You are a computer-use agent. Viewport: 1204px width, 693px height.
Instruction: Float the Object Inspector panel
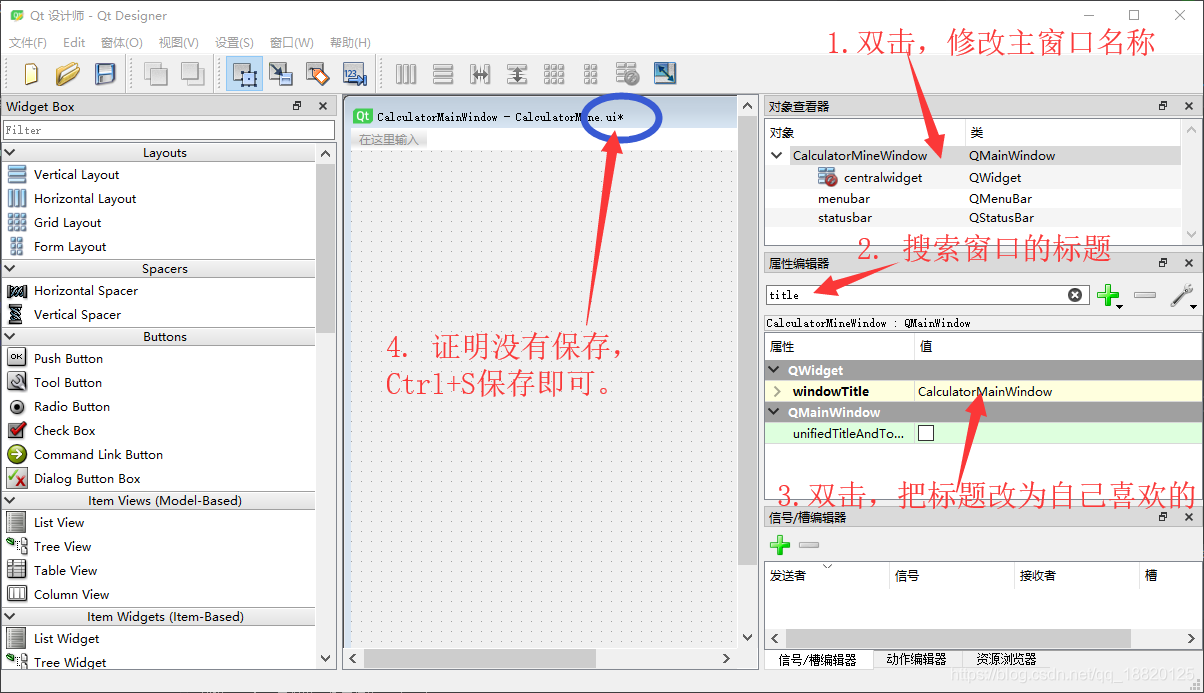[x=1163, y=106]
